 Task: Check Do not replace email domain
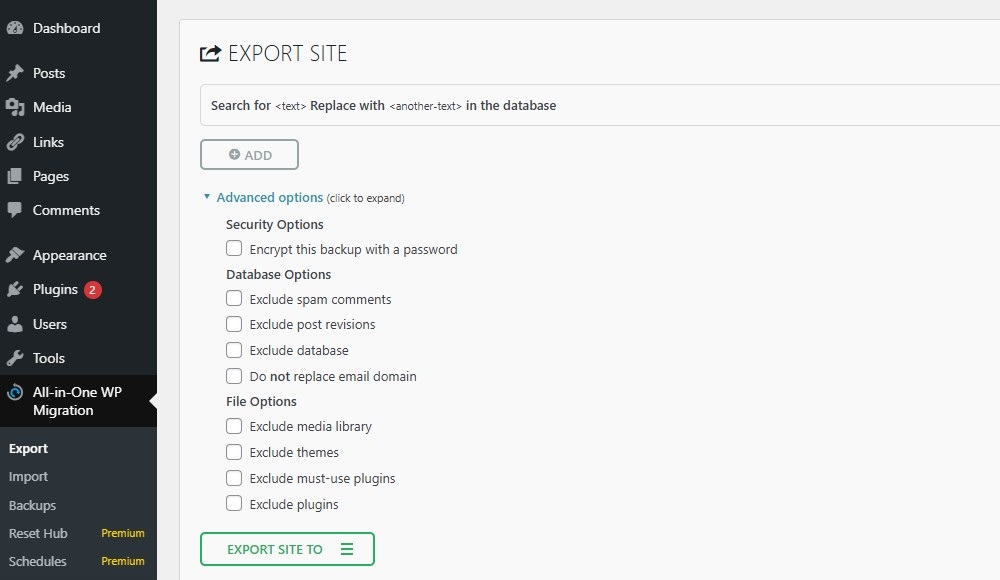point(234,376)
